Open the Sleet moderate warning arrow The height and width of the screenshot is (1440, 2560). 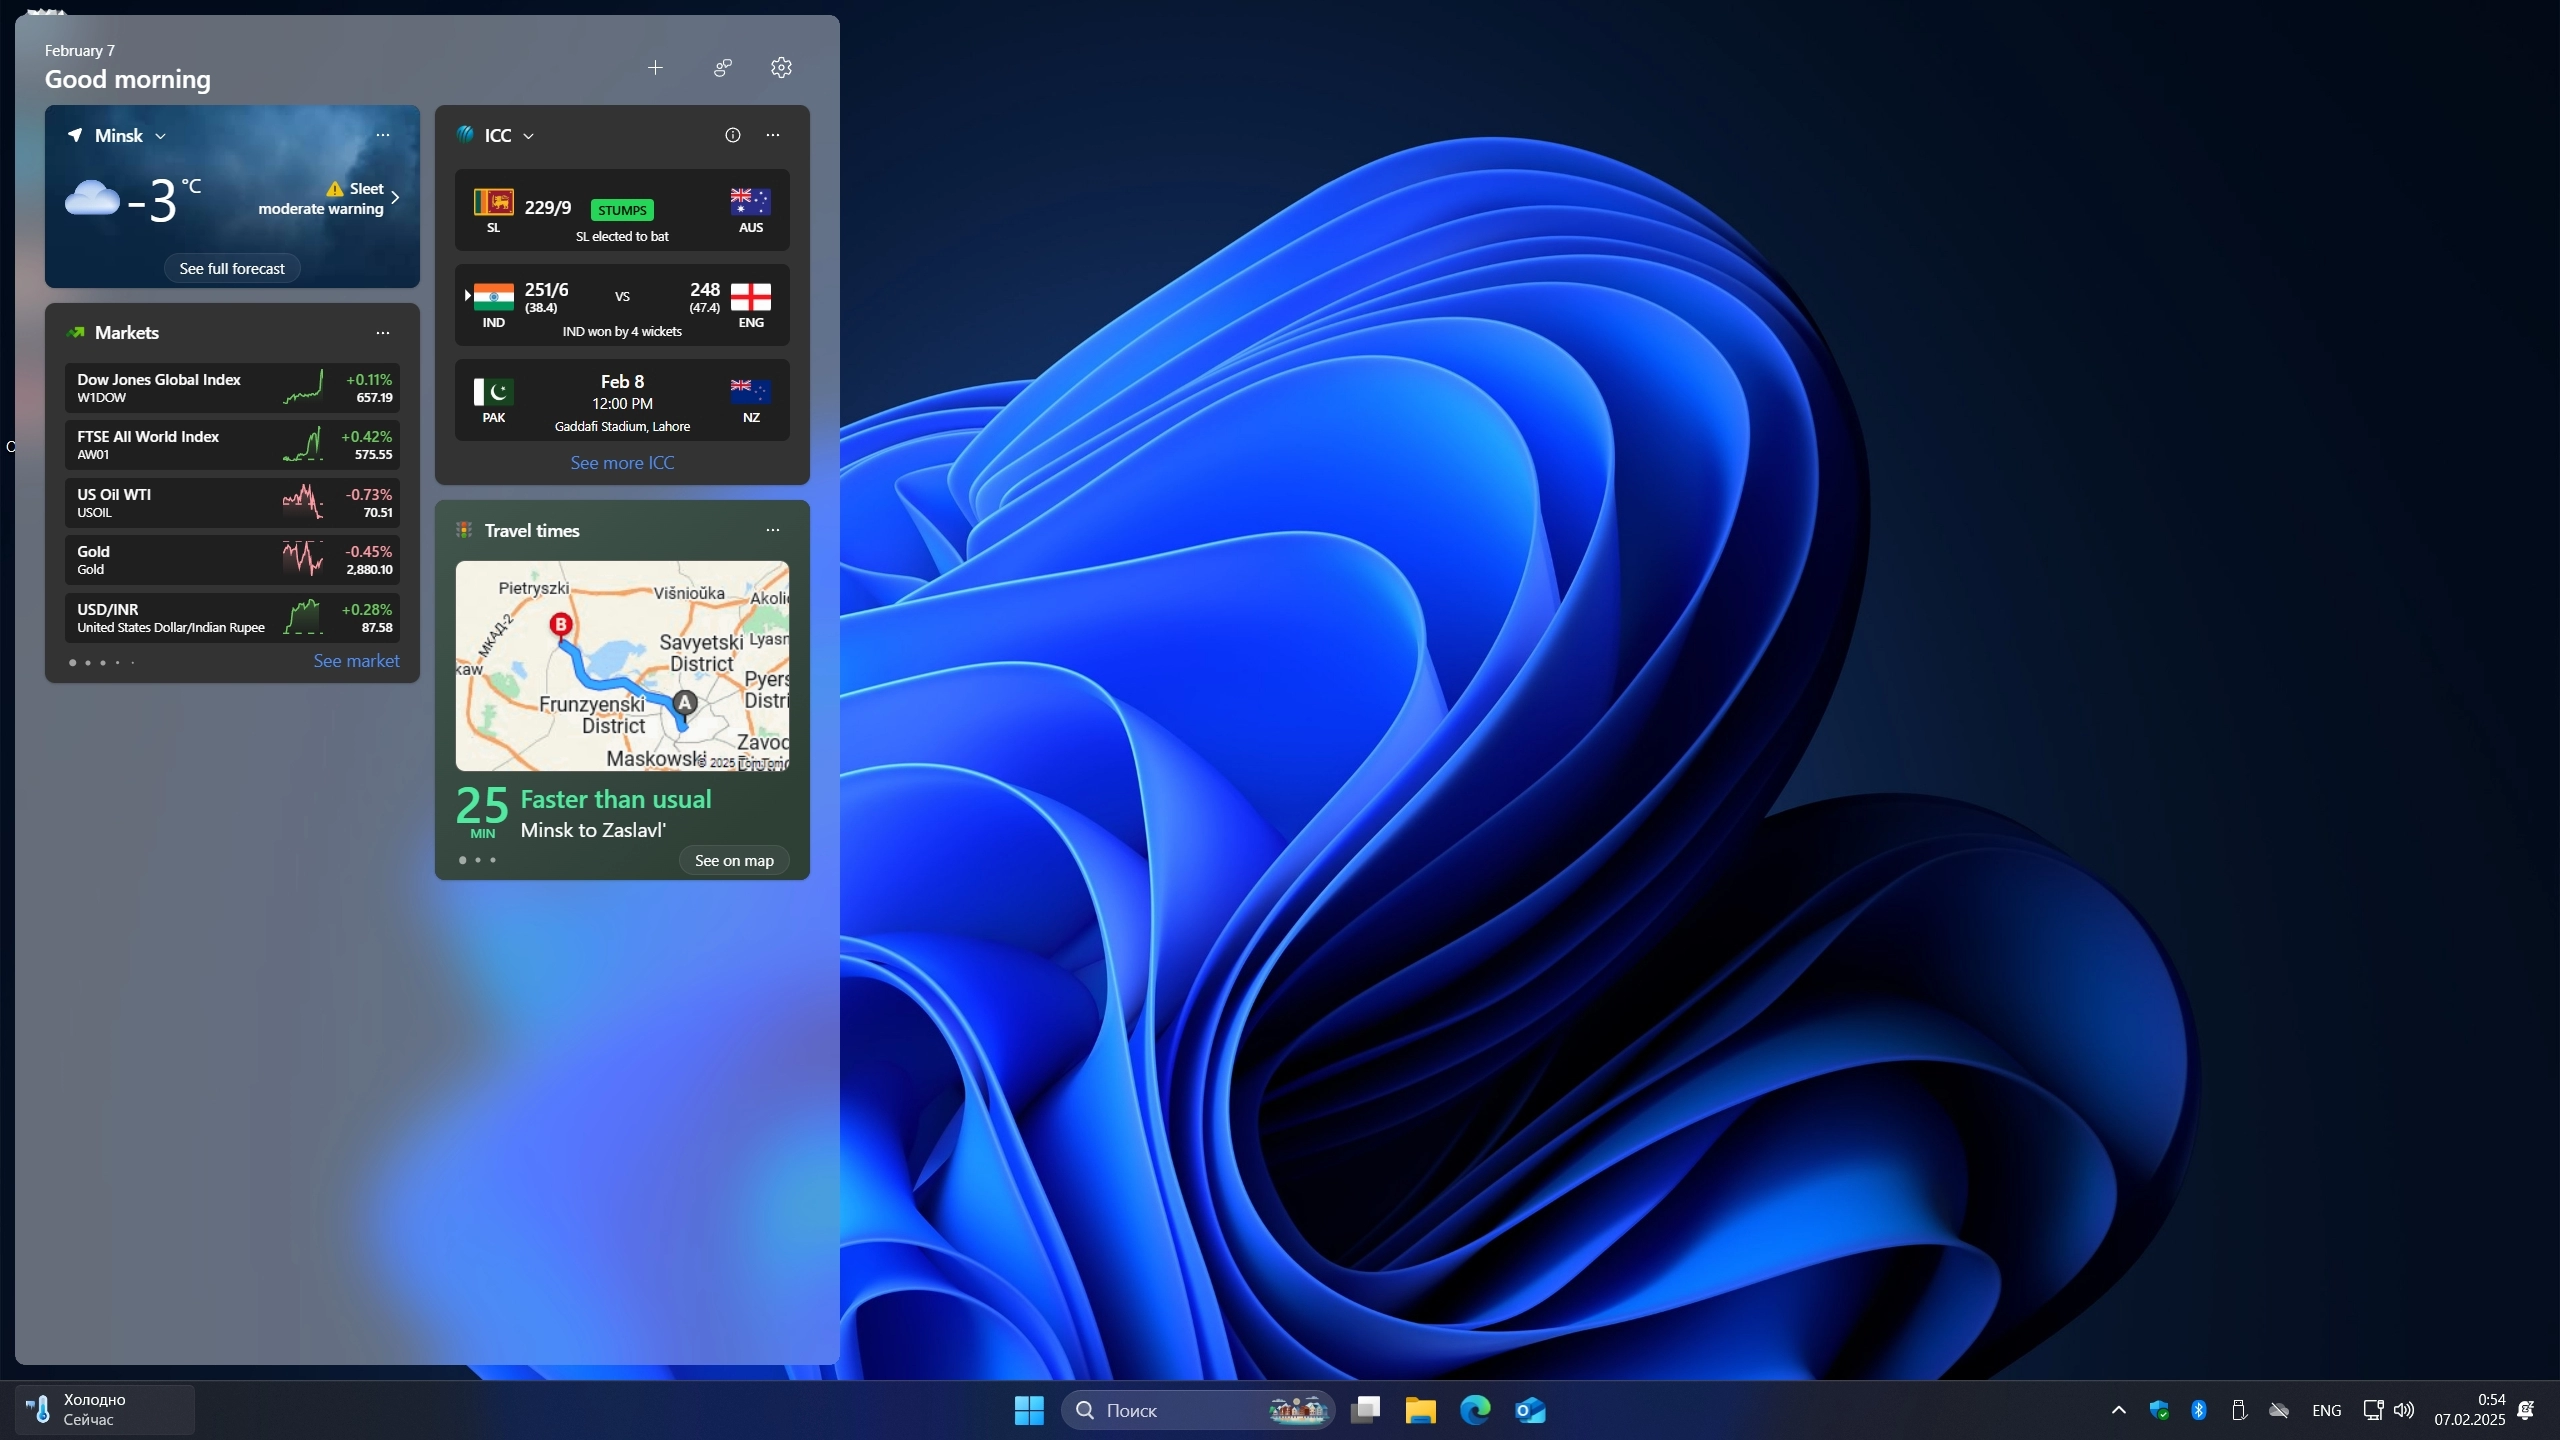pos(396,197)
